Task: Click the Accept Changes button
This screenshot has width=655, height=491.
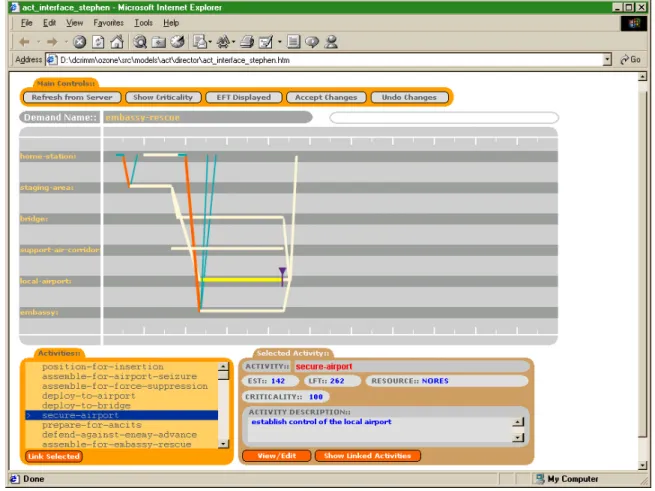Action: coord(326,97)
